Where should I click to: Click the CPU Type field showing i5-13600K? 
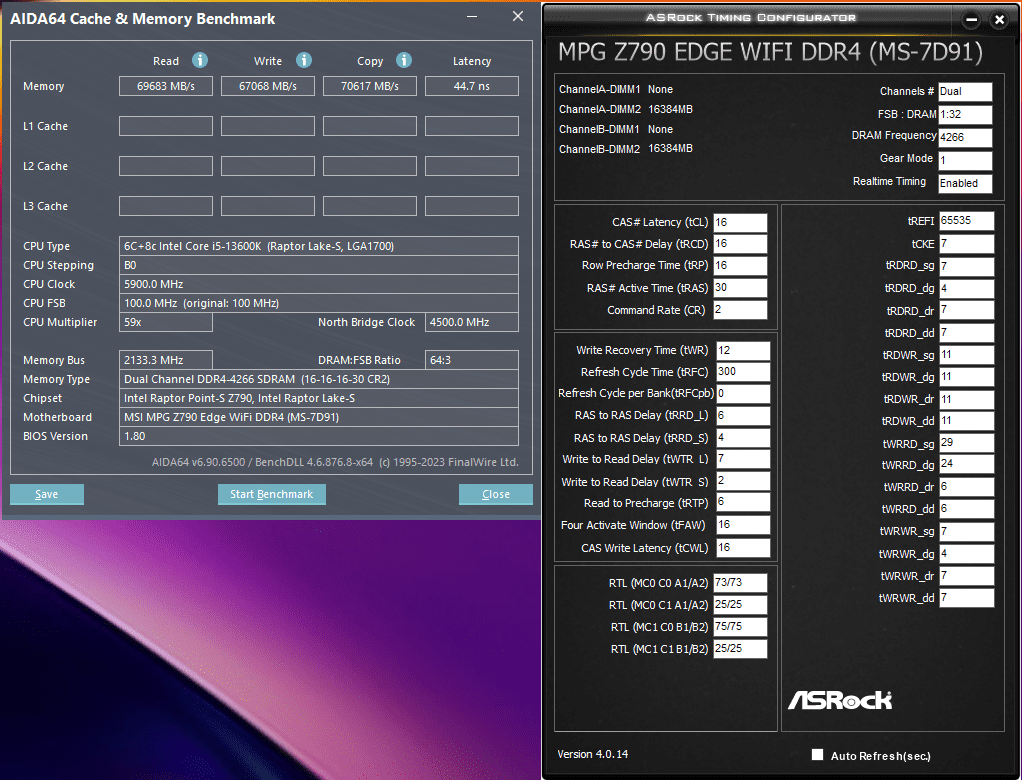tap(319, 246)
